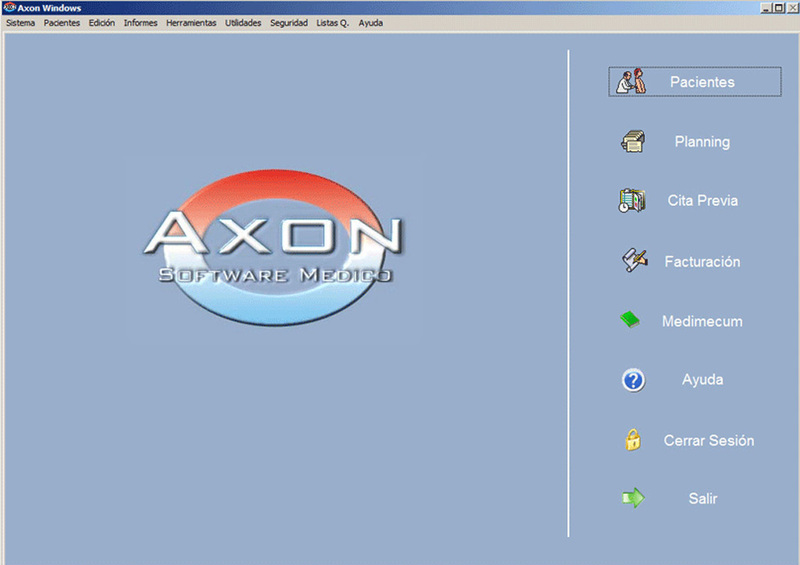Screen dimensions: 800x565
Task: Click the Facturación pen and paper icon
Action: click(x=635, y=260)
